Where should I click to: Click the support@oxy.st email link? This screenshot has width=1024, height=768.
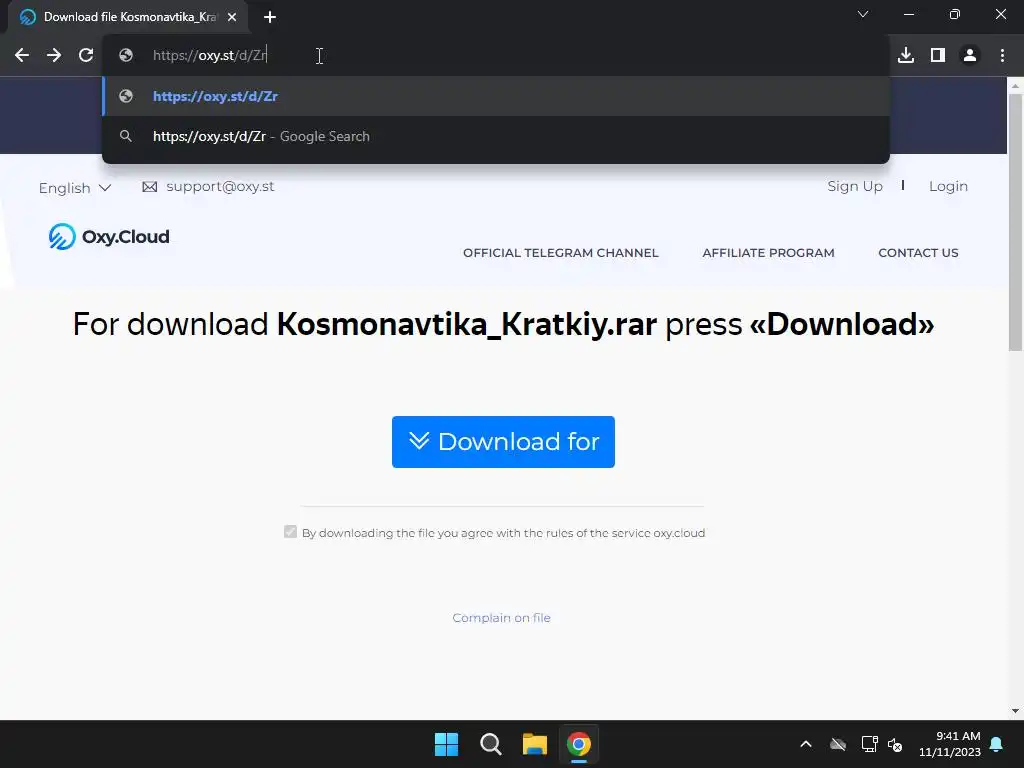220,187
